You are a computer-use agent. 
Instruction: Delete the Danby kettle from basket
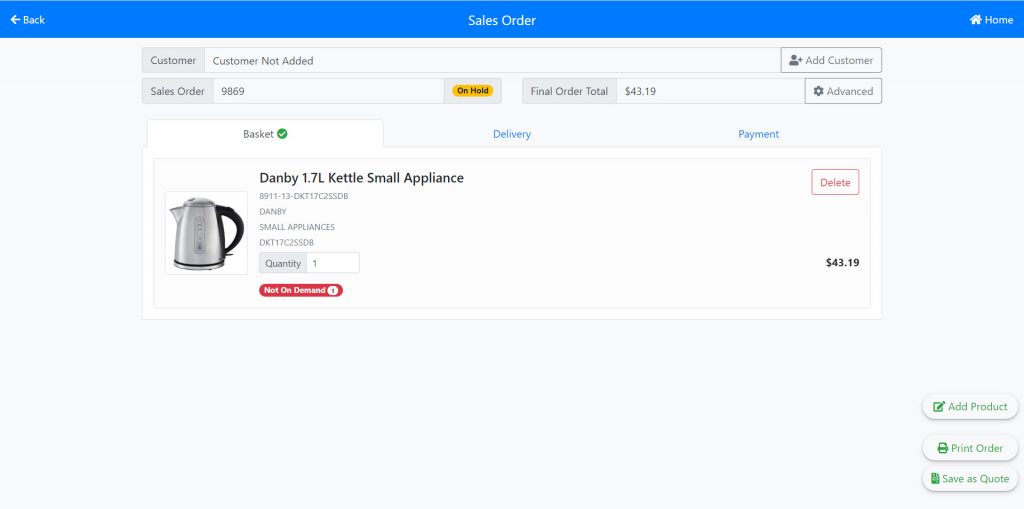pos(835,182)
